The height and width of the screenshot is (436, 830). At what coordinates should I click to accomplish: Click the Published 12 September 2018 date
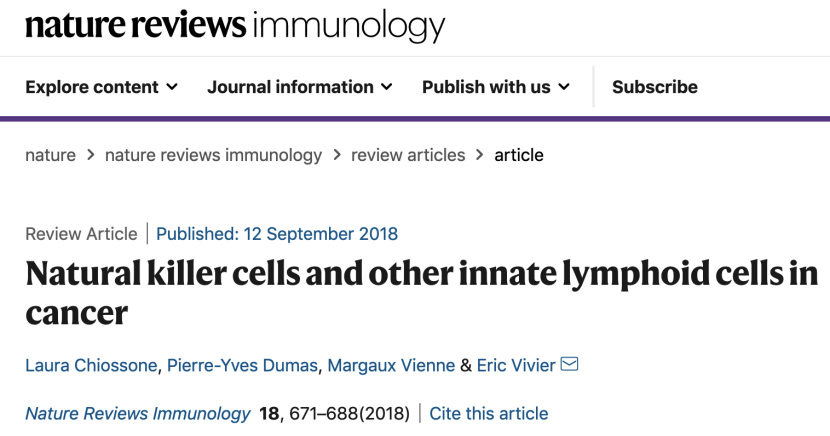pyautogui.click(x=277, y=234)
